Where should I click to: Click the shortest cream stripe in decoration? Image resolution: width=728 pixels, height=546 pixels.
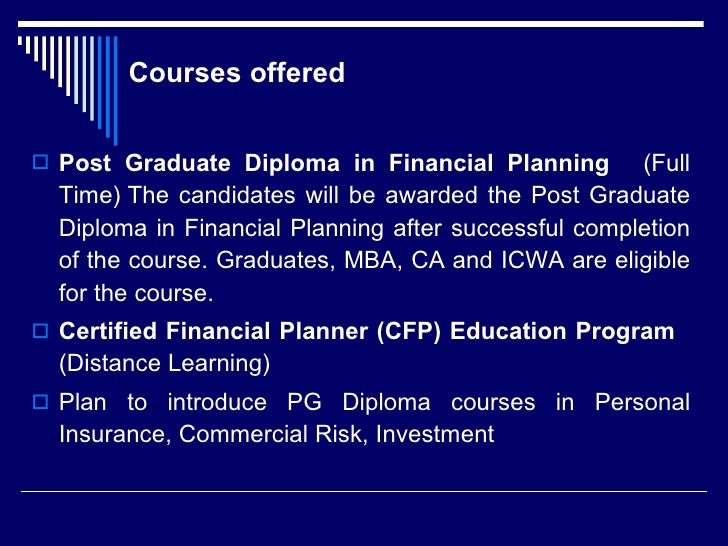pyautogui.click(x=20, y=40)
